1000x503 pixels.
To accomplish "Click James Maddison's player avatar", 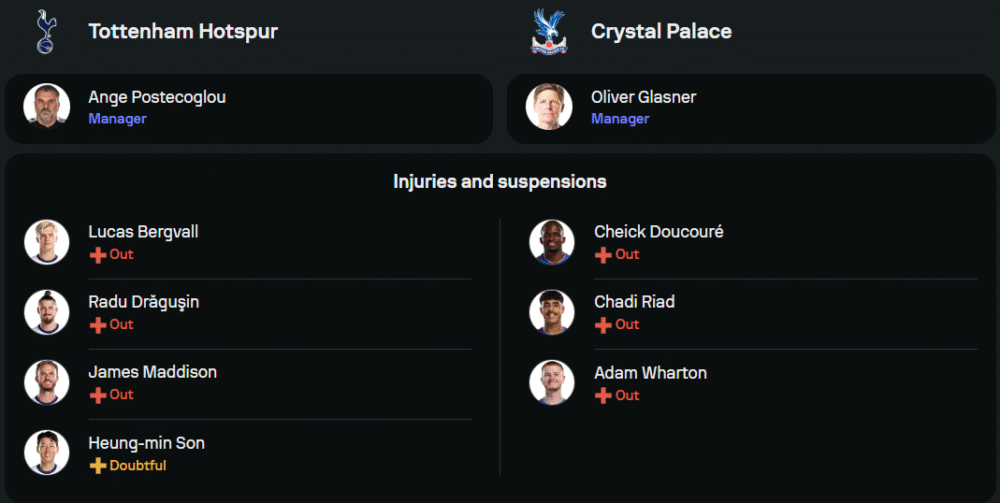I will click(46, 382).
